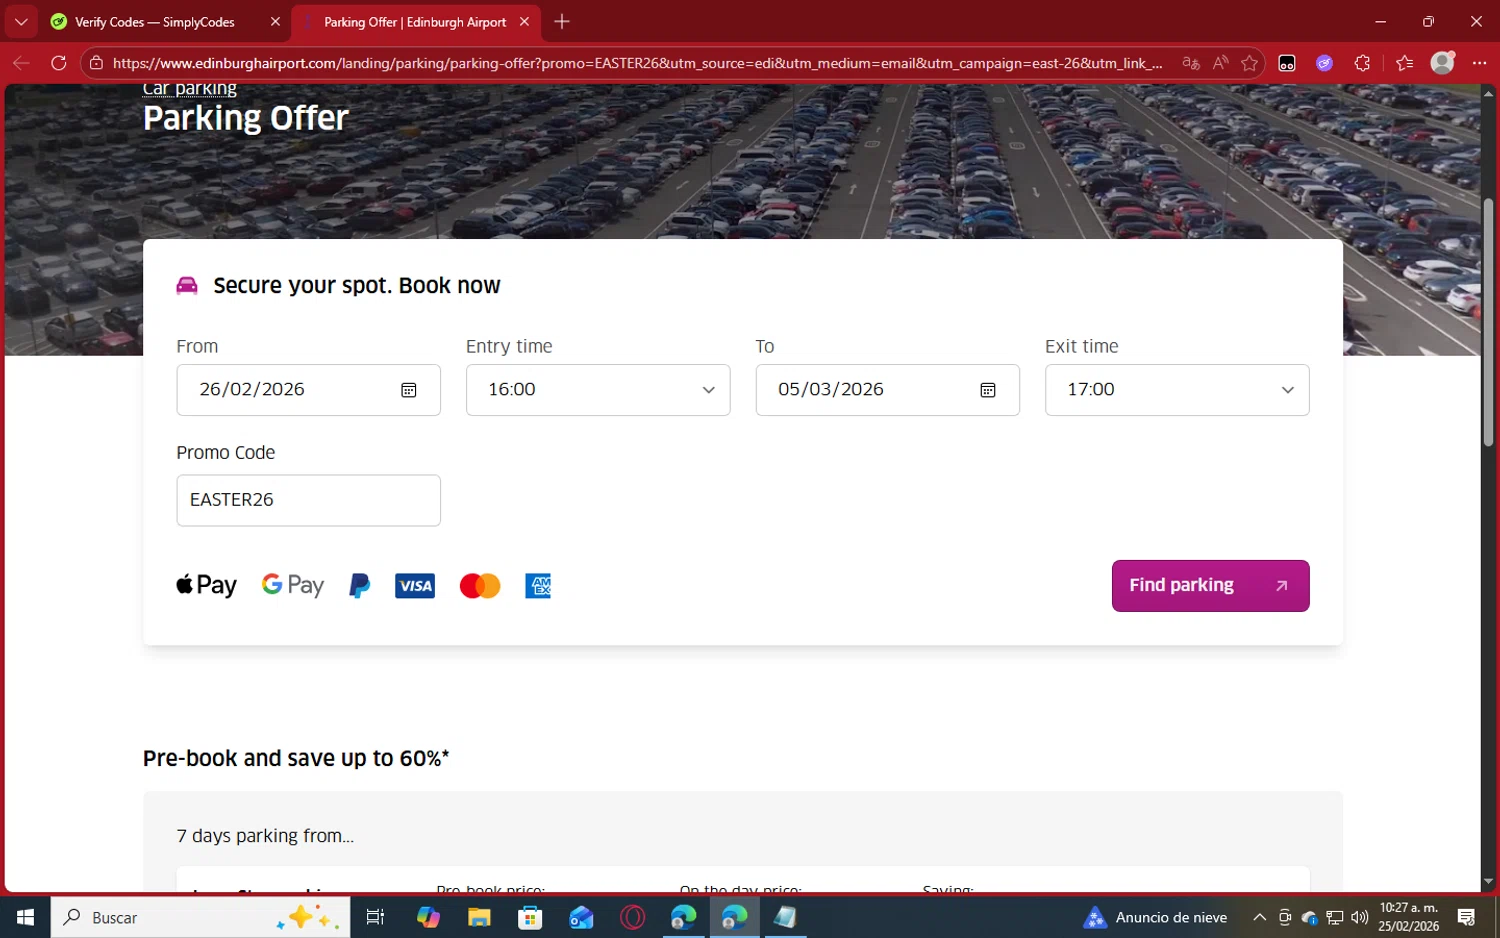Image resolution: width=1500 pixels, height=938 pixels.
Task: Open the Favorites list icon
Action: pos(1405,63)
